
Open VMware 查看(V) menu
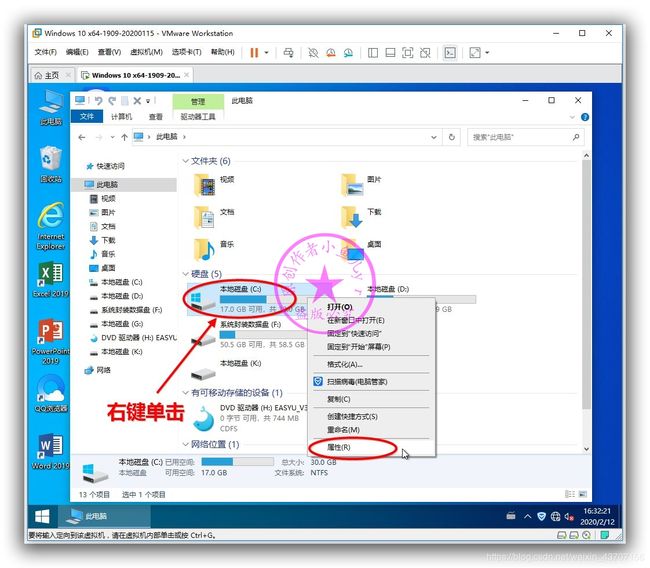pos(109,52)
